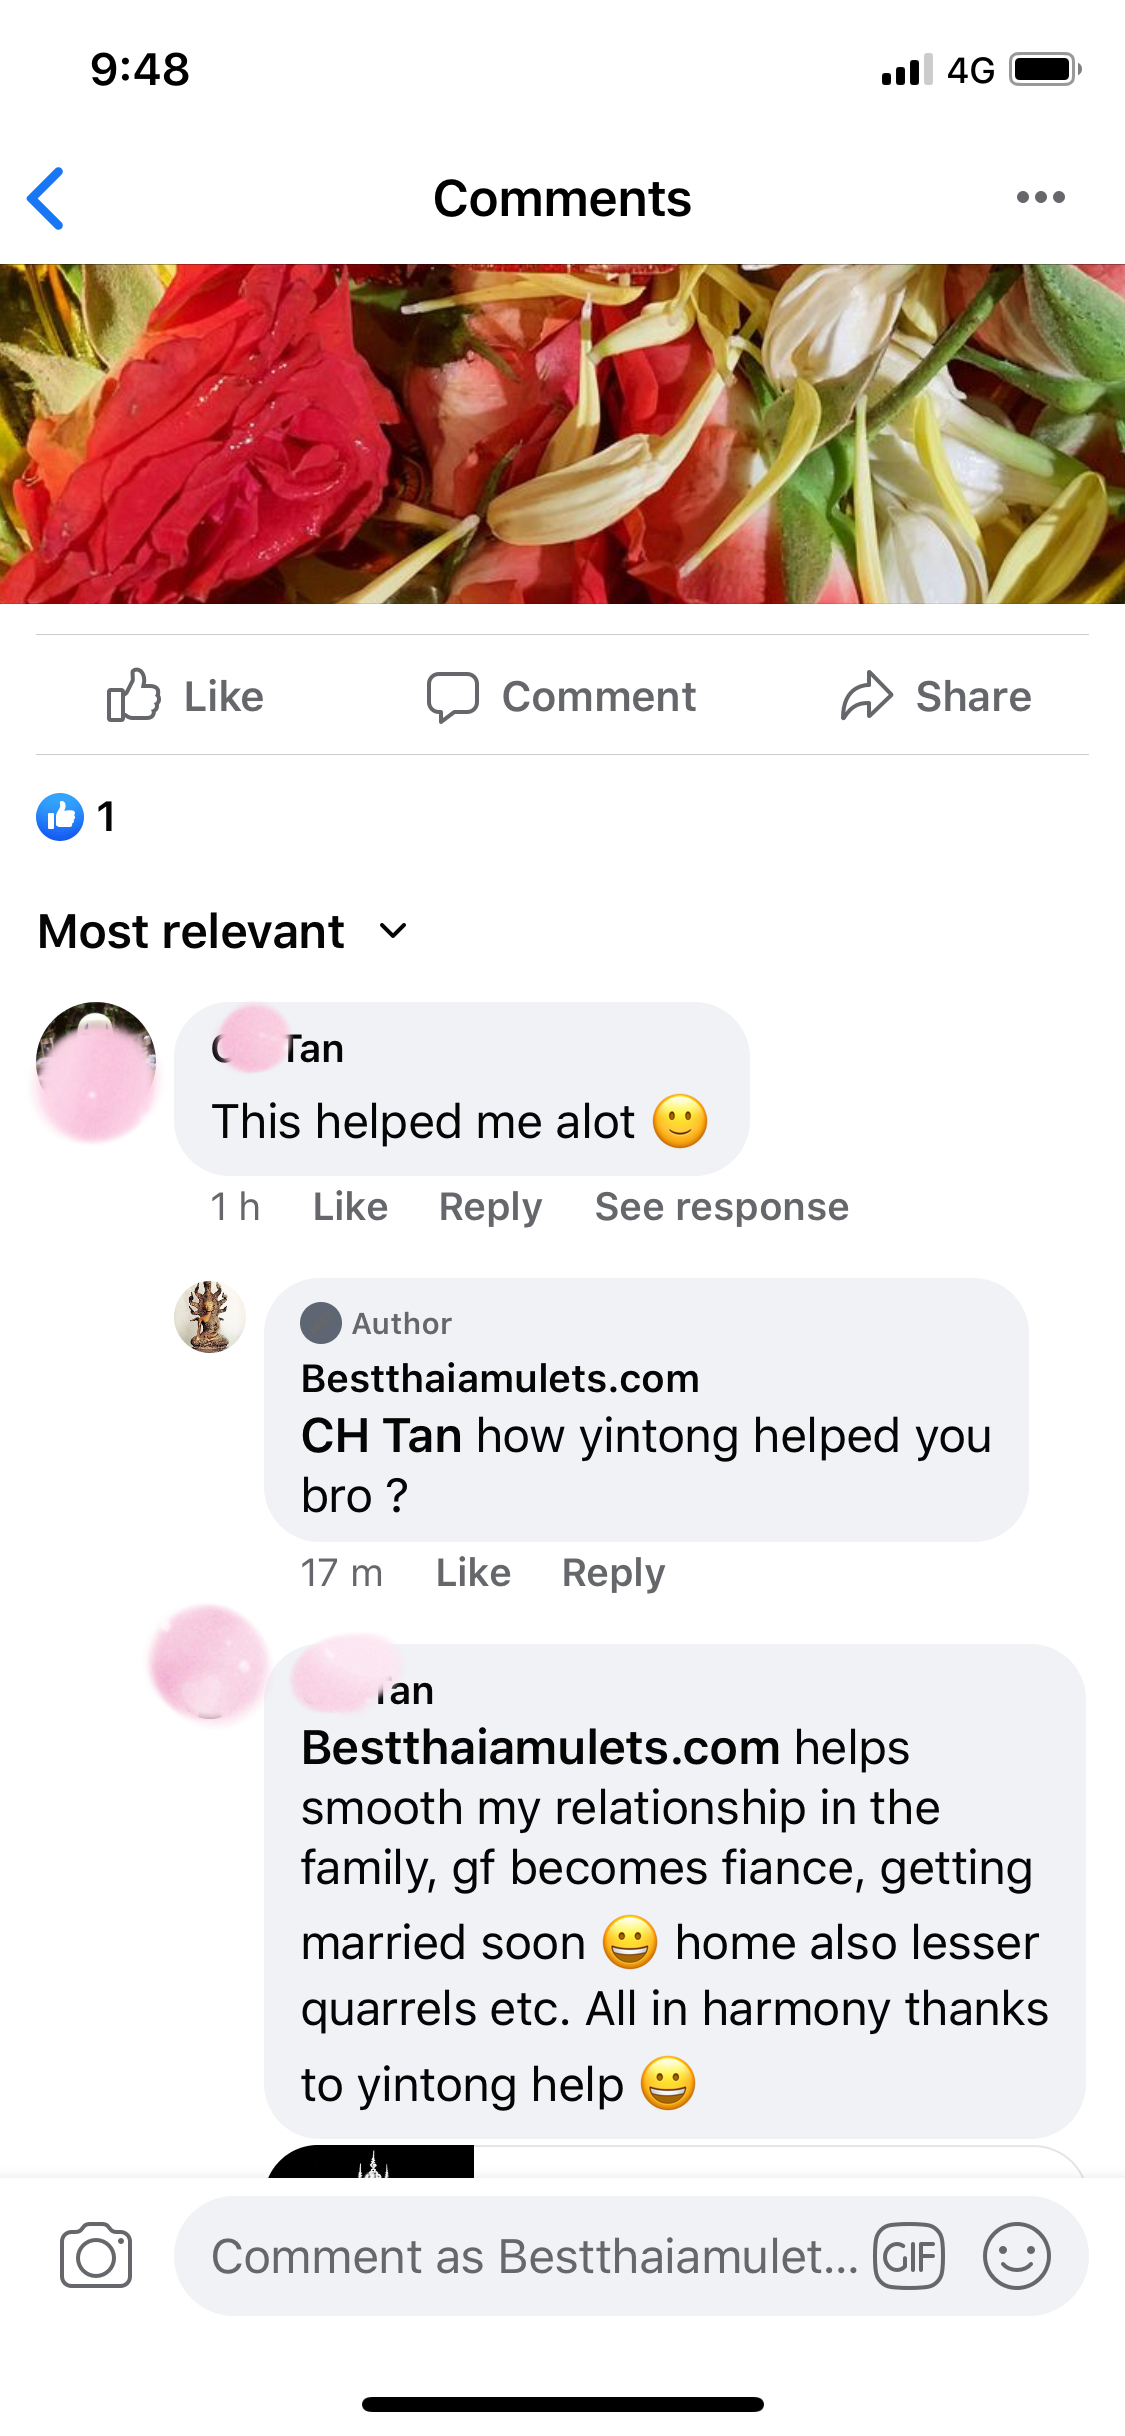Tap the blue back arrow

pyautogui.click(x=46, y=198)
